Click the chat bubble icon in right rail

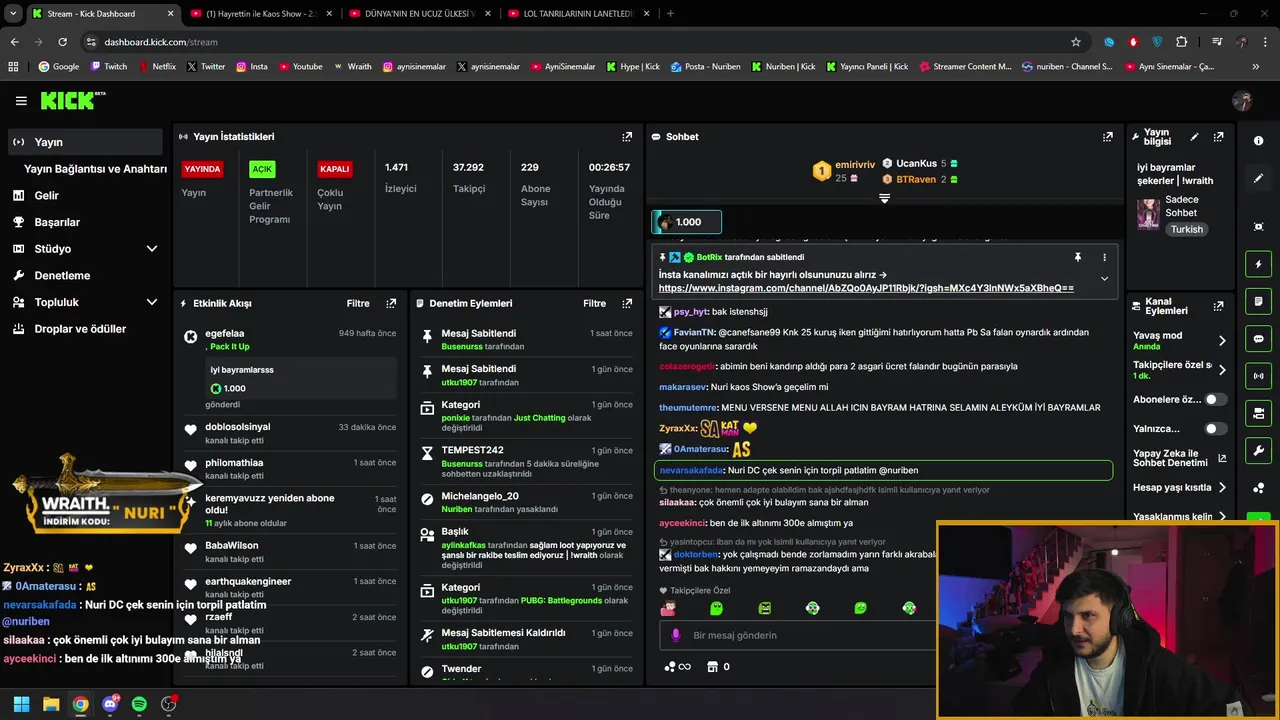point(1259,339)
